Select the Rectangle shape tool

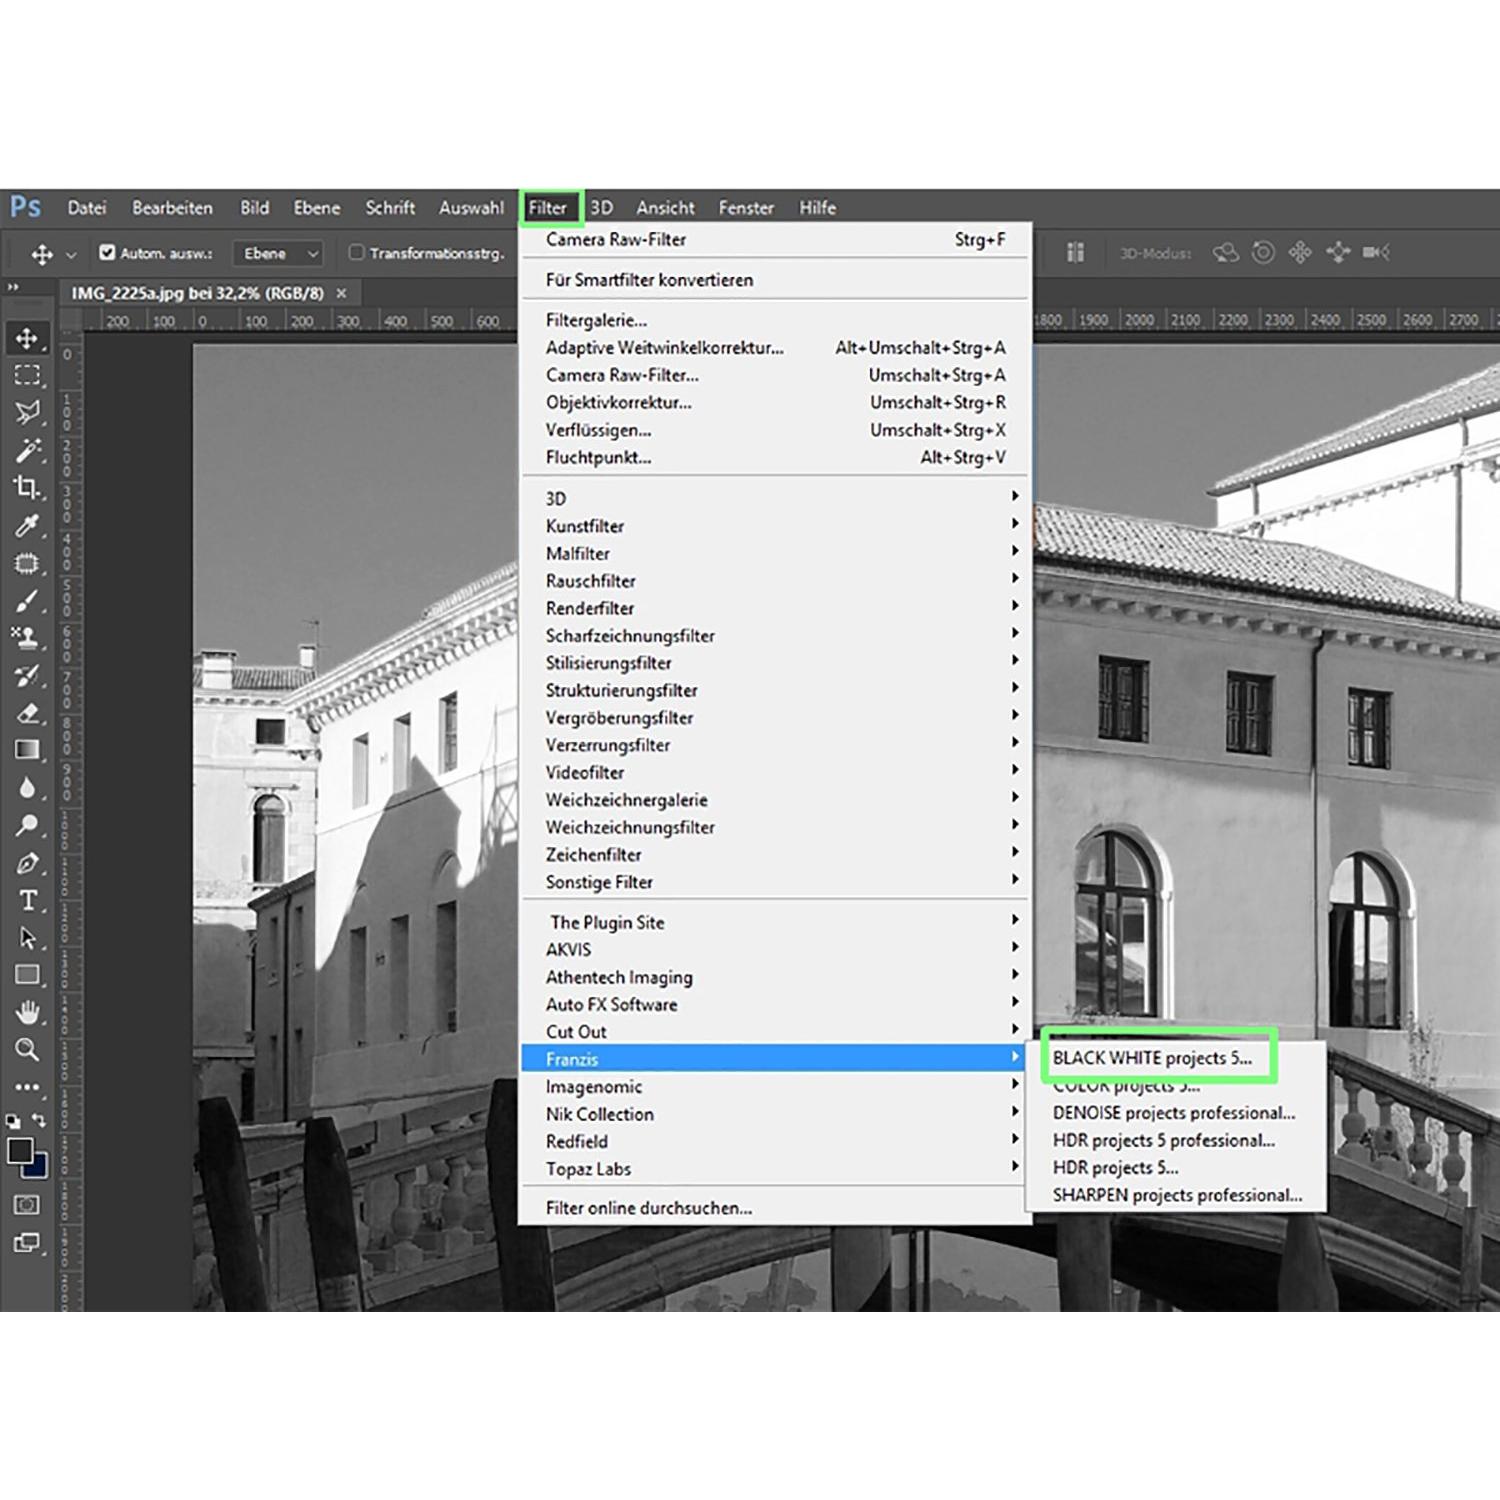point(27,975)
